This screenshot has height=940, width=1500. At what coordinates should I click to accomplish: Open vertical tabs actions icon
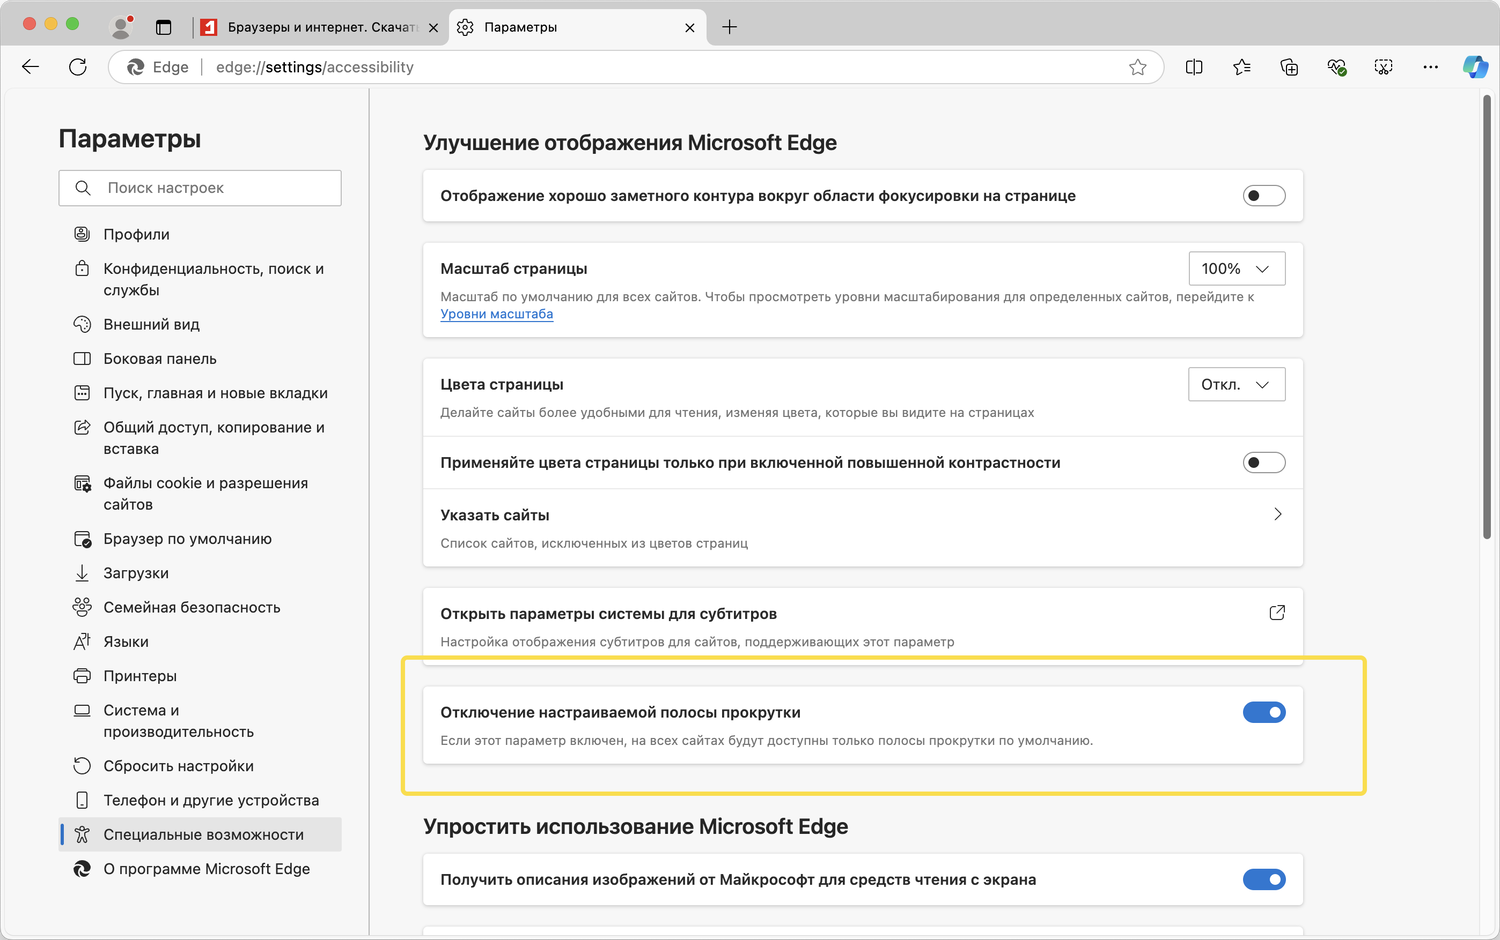pyautogui.click(x=164, y=27)
